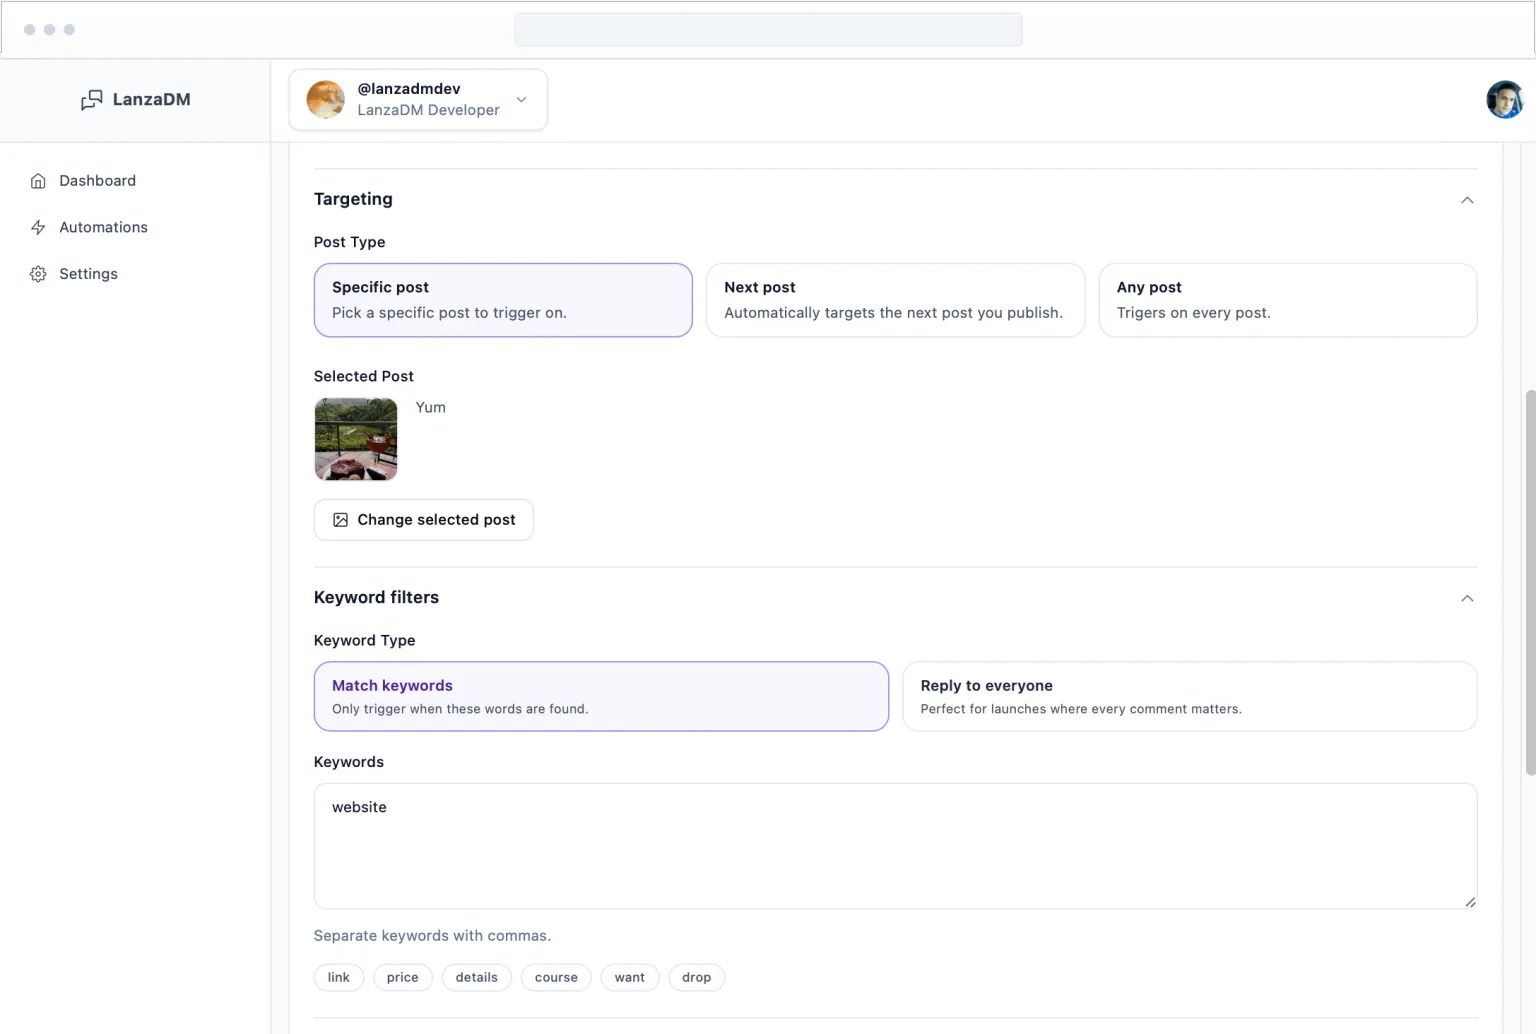The image size is (1536, 1034).
Task: Click the LanzaDM logo icon
Action: (x=91, y=100)
